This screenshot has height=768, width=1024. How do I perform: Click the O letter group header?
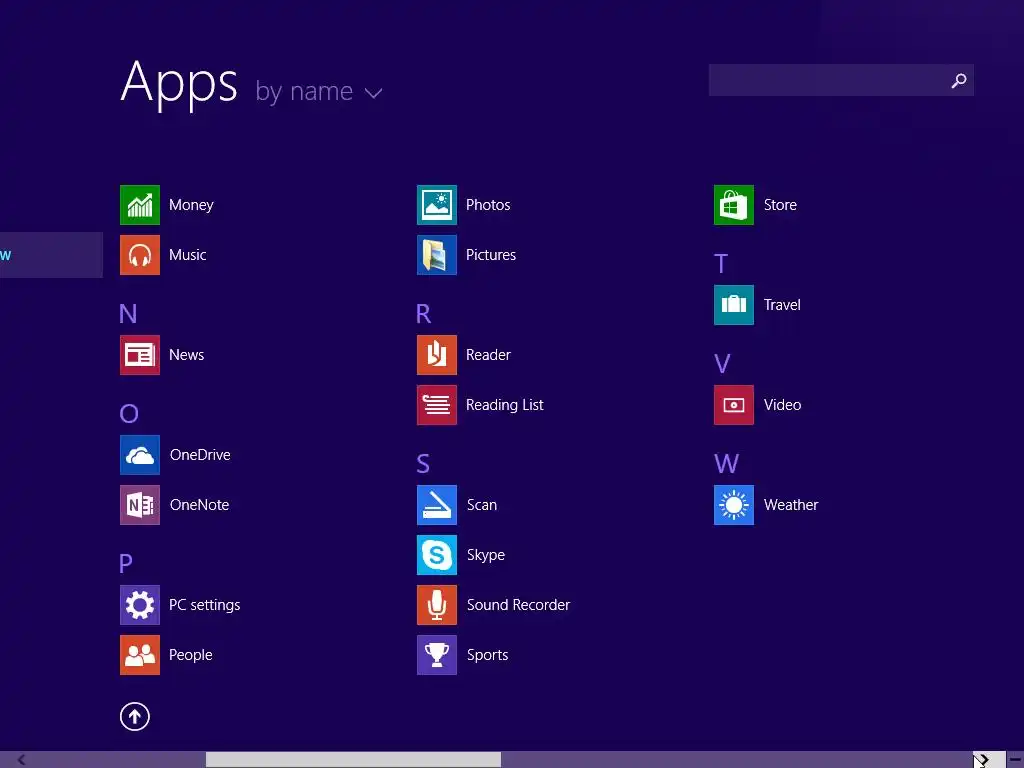coord(129,414)
